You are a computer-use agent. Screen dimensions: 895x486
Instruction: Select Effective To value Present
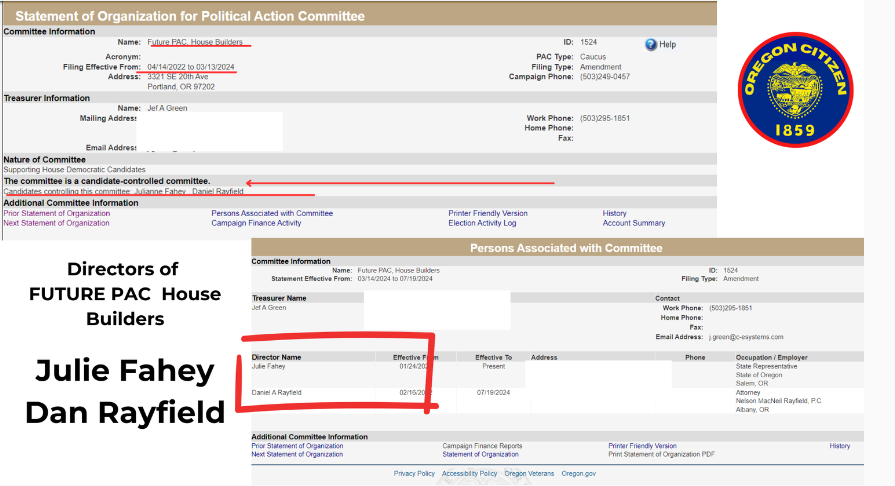point(493,366)
